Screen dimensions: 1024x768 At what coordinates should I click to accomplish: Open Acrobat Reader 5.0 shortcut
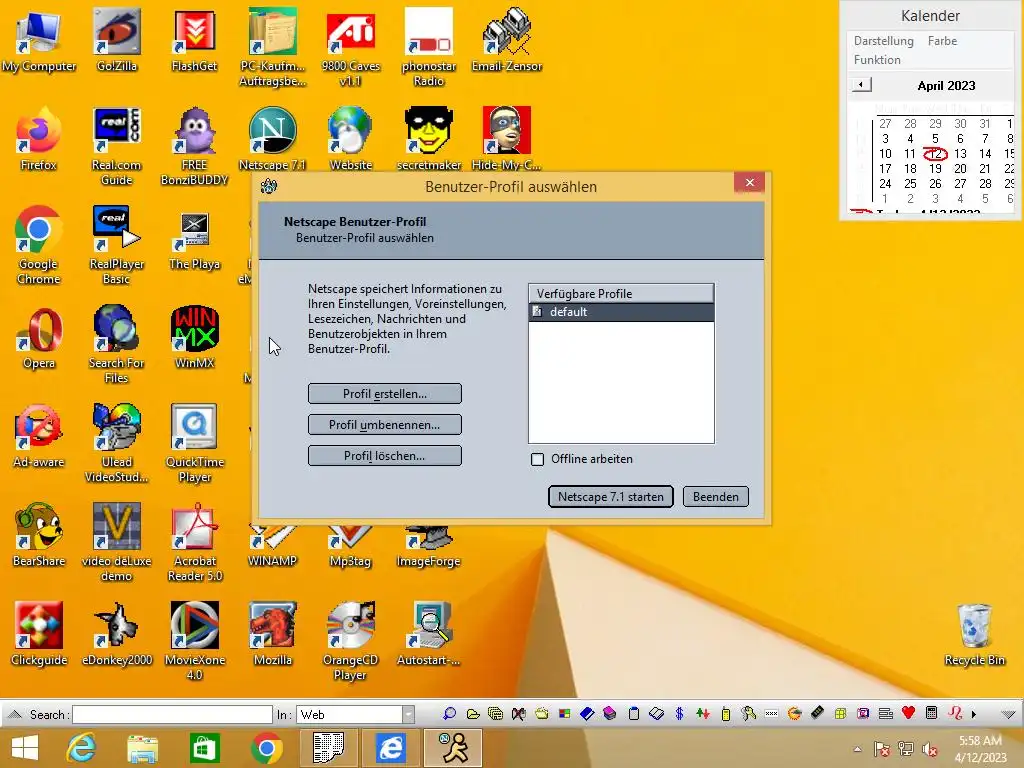[194, 542]
